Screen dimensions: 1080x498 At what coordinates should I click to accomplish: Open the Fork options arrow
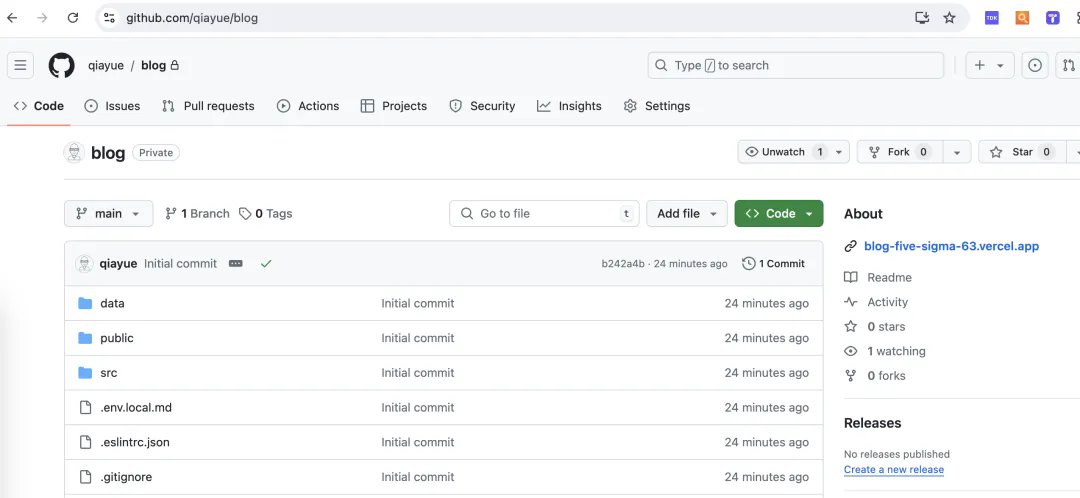coord(957,152)
